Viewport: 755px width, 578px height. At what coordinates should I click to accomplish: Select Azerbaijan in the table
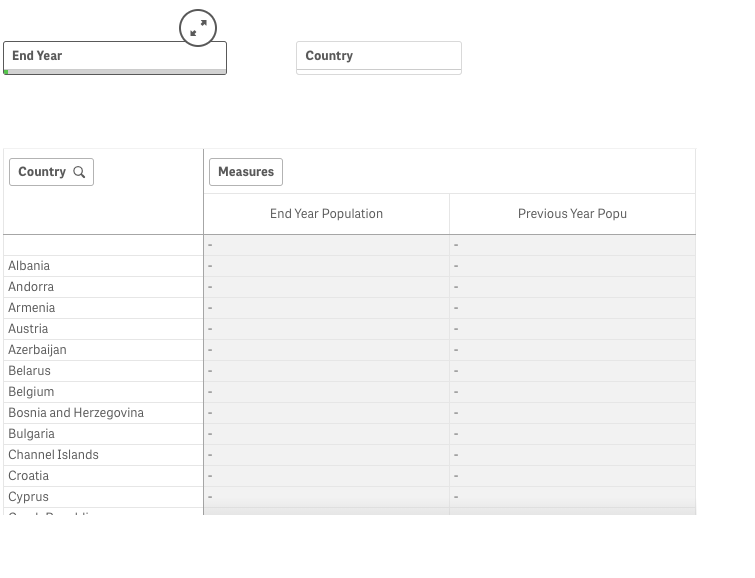point(37,350)
